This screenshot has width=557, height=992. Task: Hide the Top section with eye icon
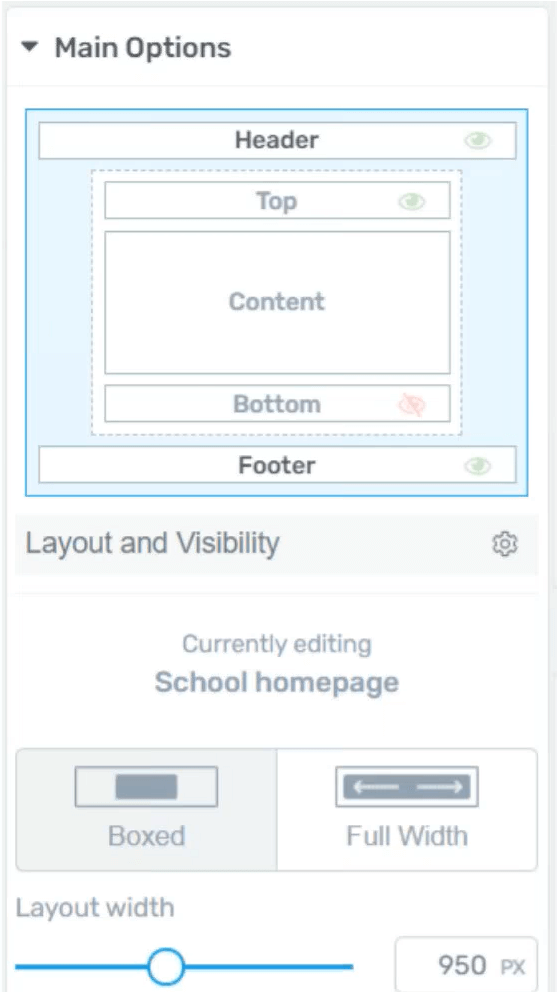pyautogui.click(x=411, y=201)
